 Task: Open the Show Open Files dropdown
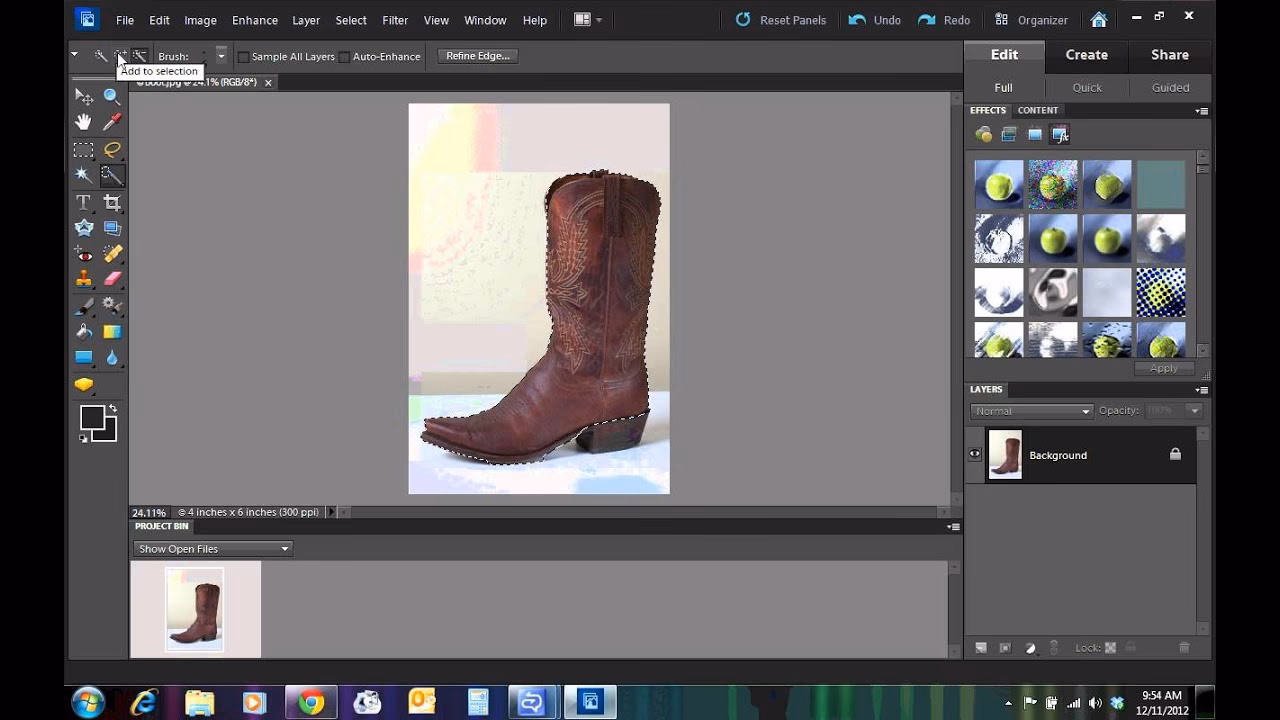(212, 548)
